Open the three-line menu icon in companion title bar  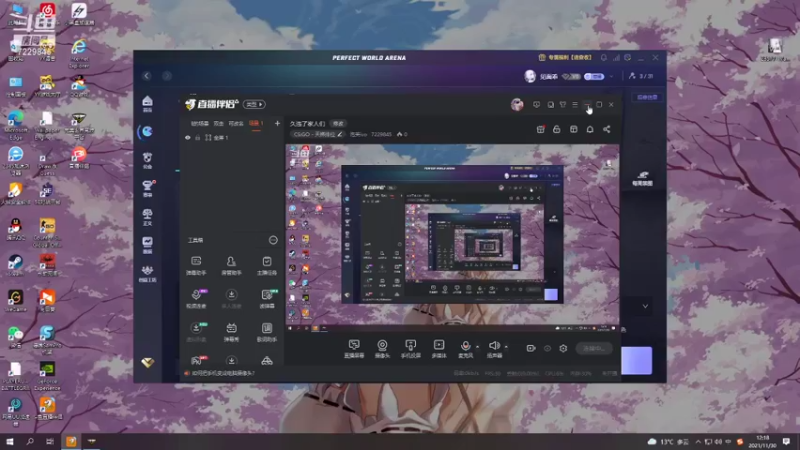coord(575,105)
